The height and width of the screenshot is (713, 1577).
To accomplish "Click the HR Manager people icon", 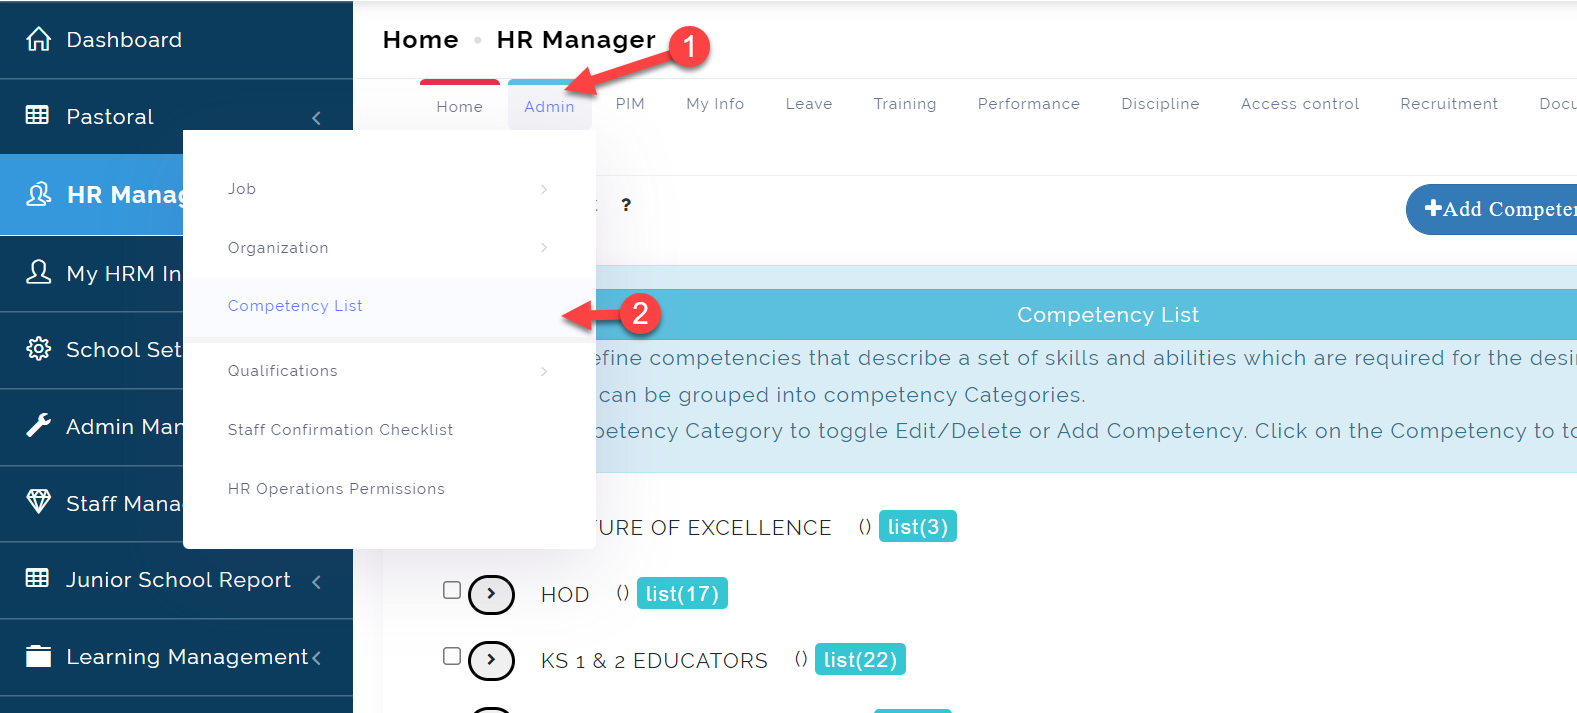I will pos(38,194).
